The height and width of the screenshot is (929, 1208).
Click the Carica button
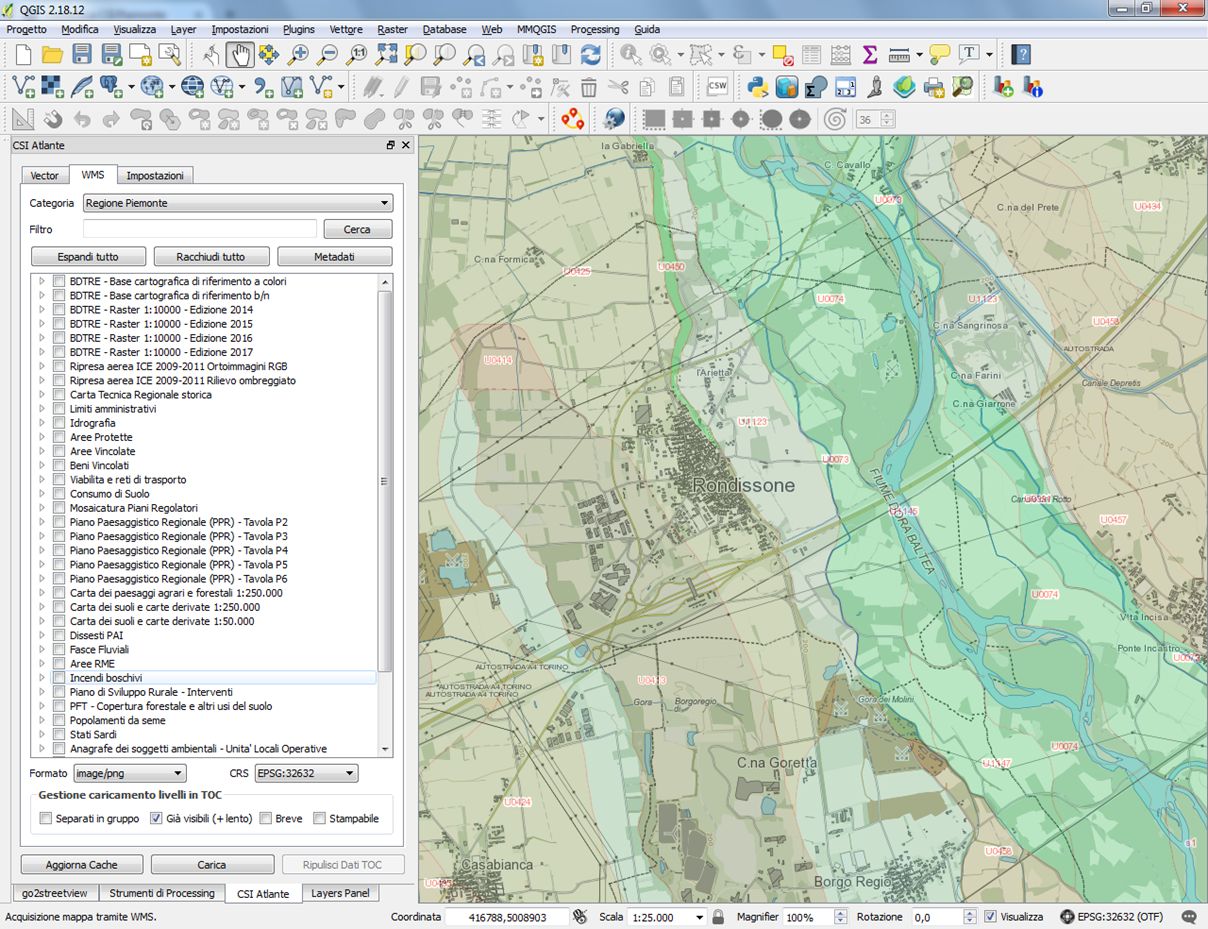tap(212, 864)
